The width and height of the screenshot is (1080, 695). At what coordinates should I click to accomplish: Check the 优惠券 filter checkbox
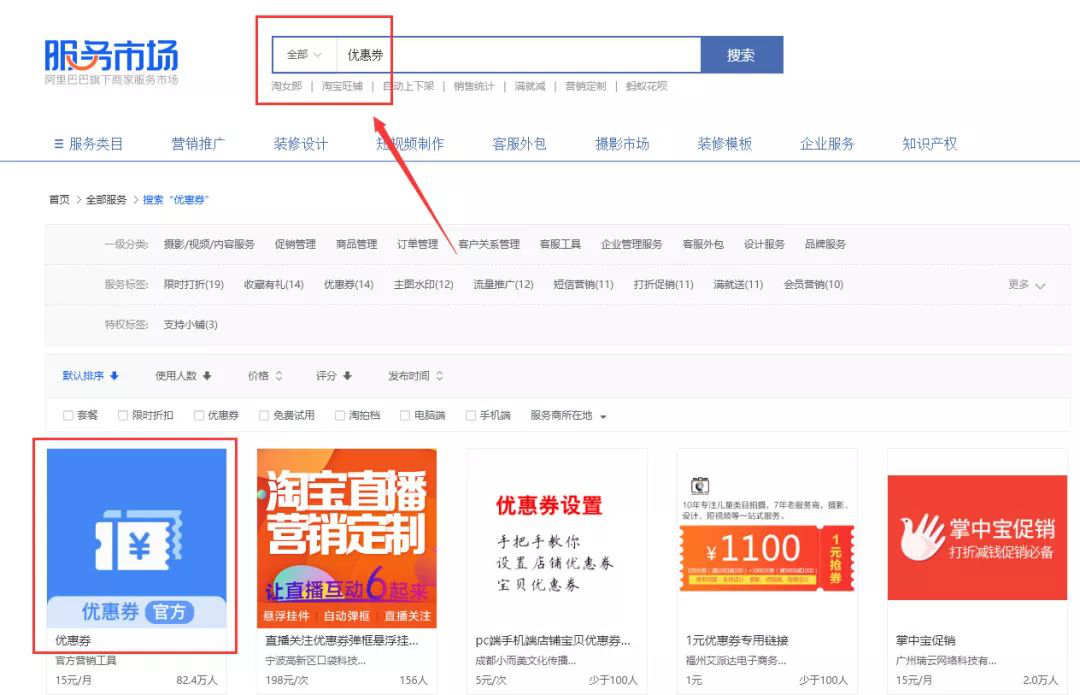coord(199,415)
